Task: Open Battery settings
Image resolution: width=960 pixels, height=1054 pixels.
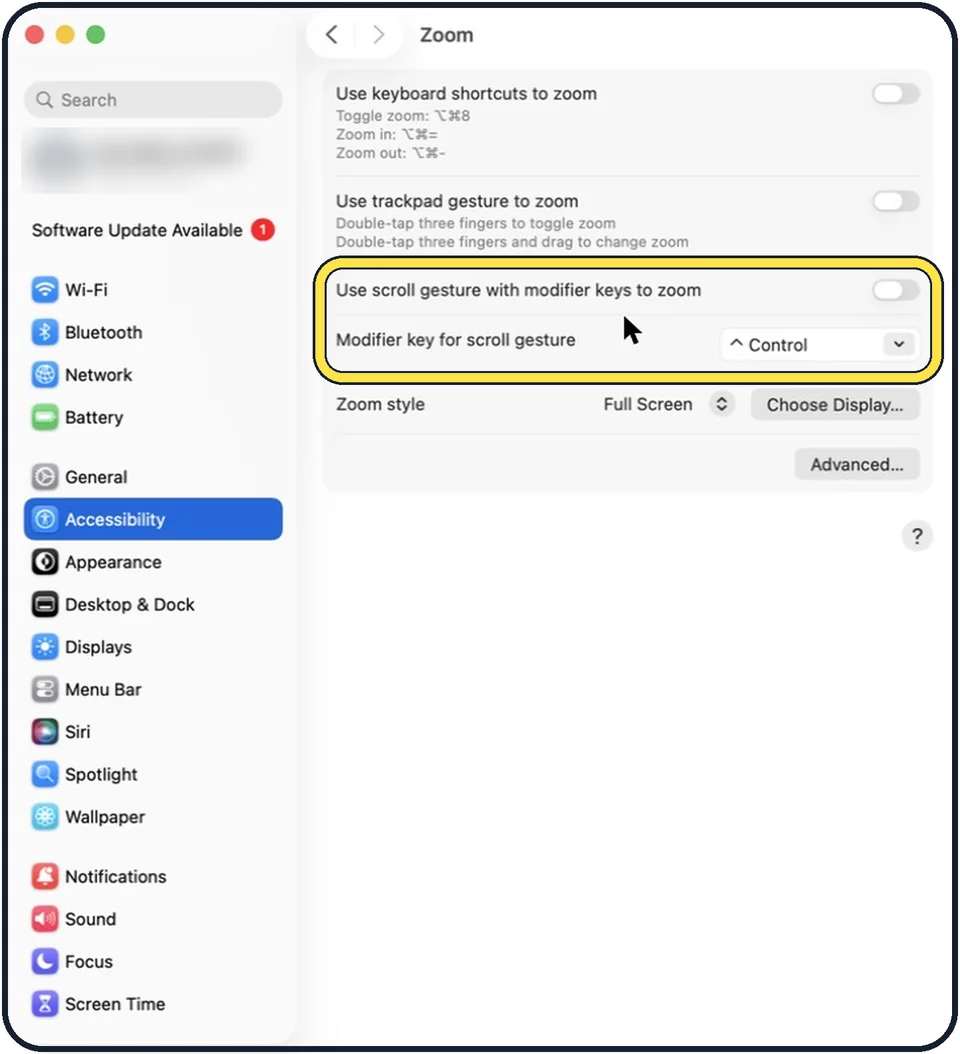Action: pos(153,417)
